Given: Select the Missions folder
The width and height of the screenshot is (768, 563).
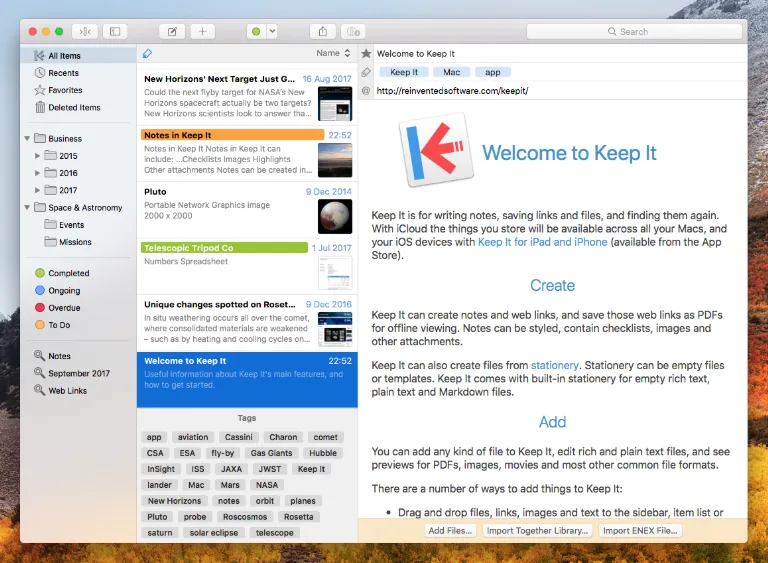Looking at the screenshot, I should point(75,242).
